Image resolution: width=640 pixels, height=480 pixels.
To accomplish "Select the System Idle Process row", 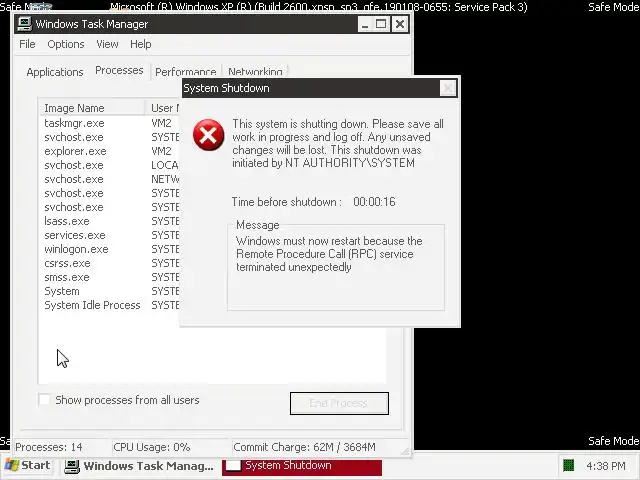I will coord(110,305).
